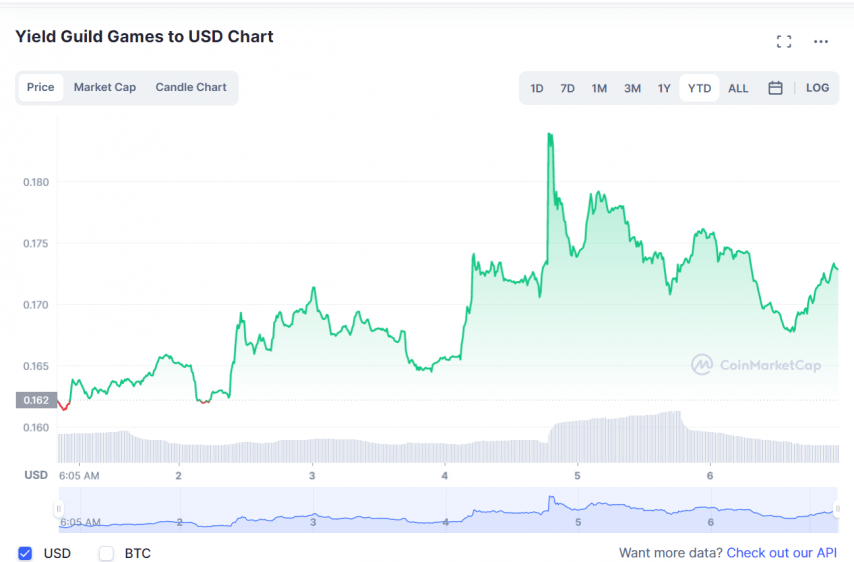Viewport: 854px width, 562px height.
Task: Follow the Check out our API link
Action: 782,553
